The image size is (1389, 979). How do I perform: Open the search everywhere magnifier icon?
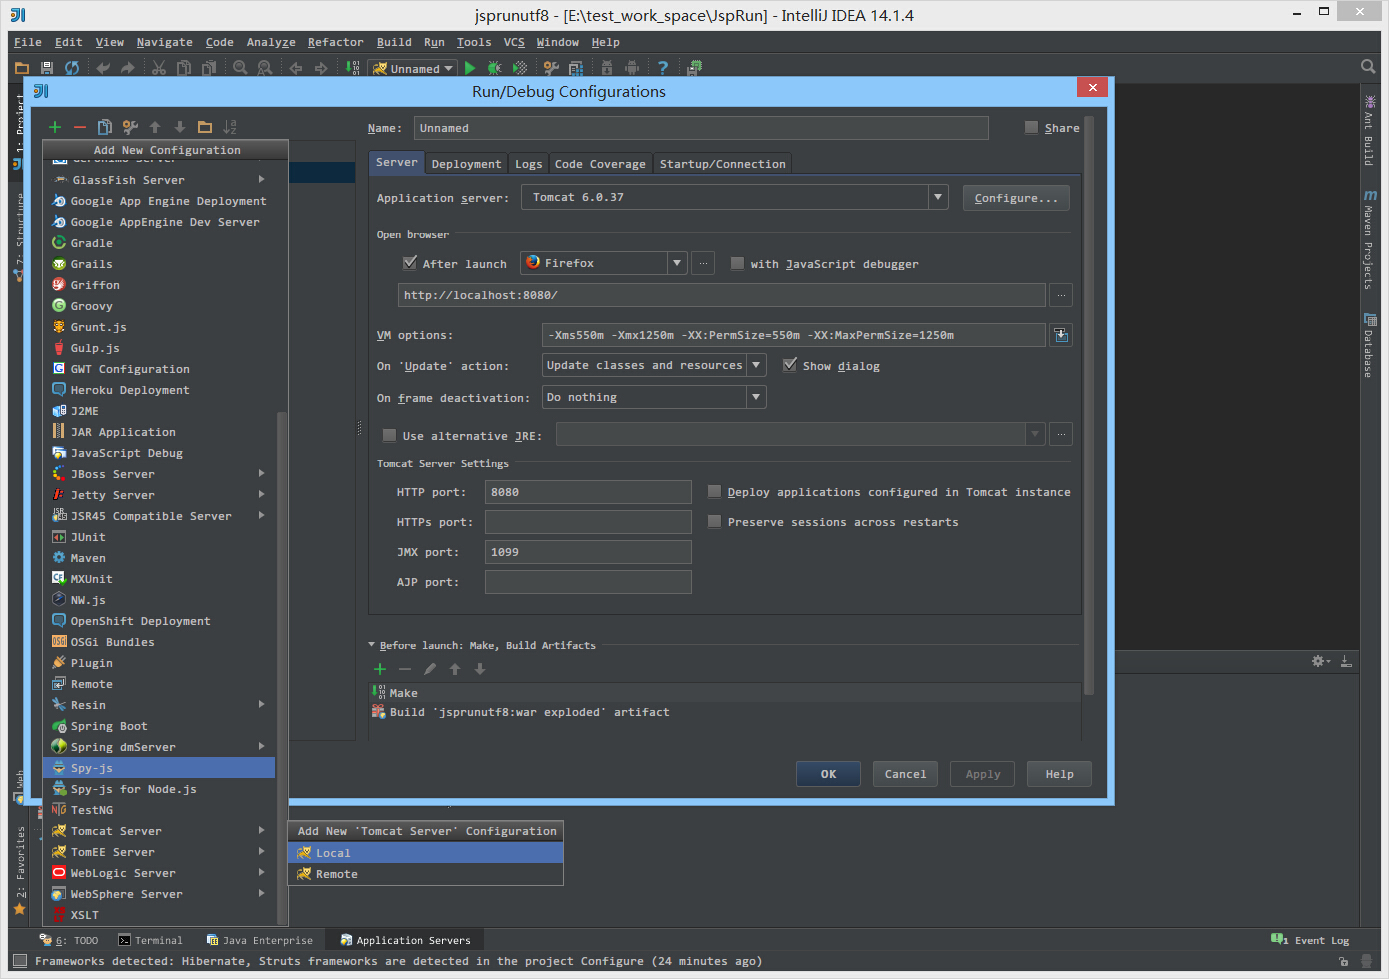click(1368, 67)
